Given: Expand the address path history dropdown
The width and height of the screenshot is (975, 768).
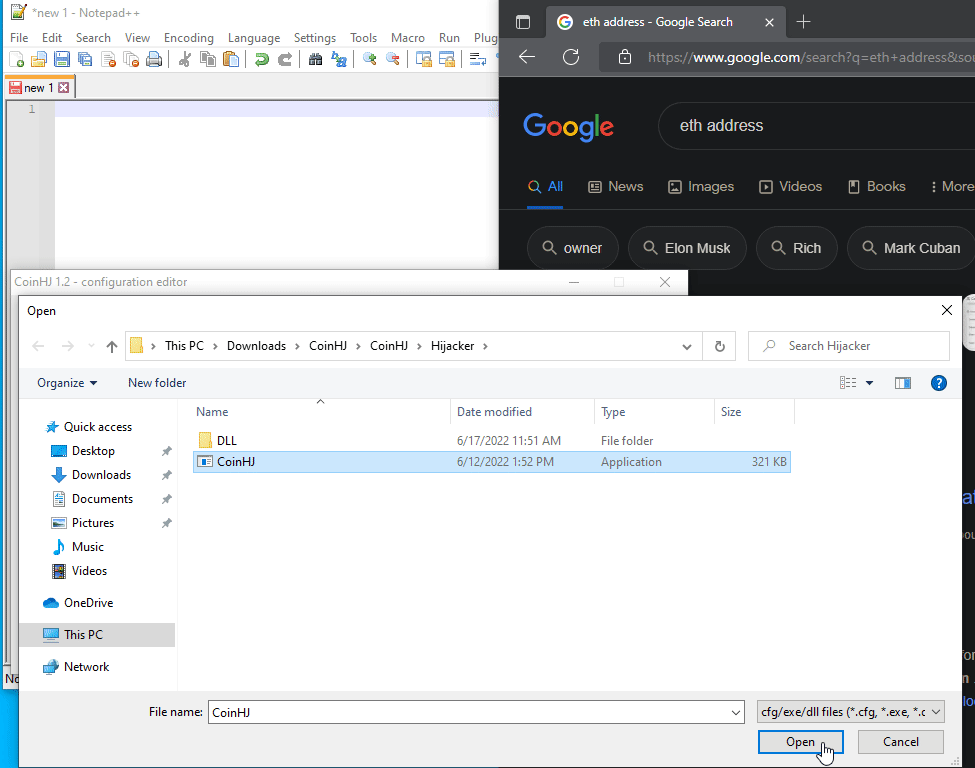Looking at the screenshot, I should coord(686,346).
